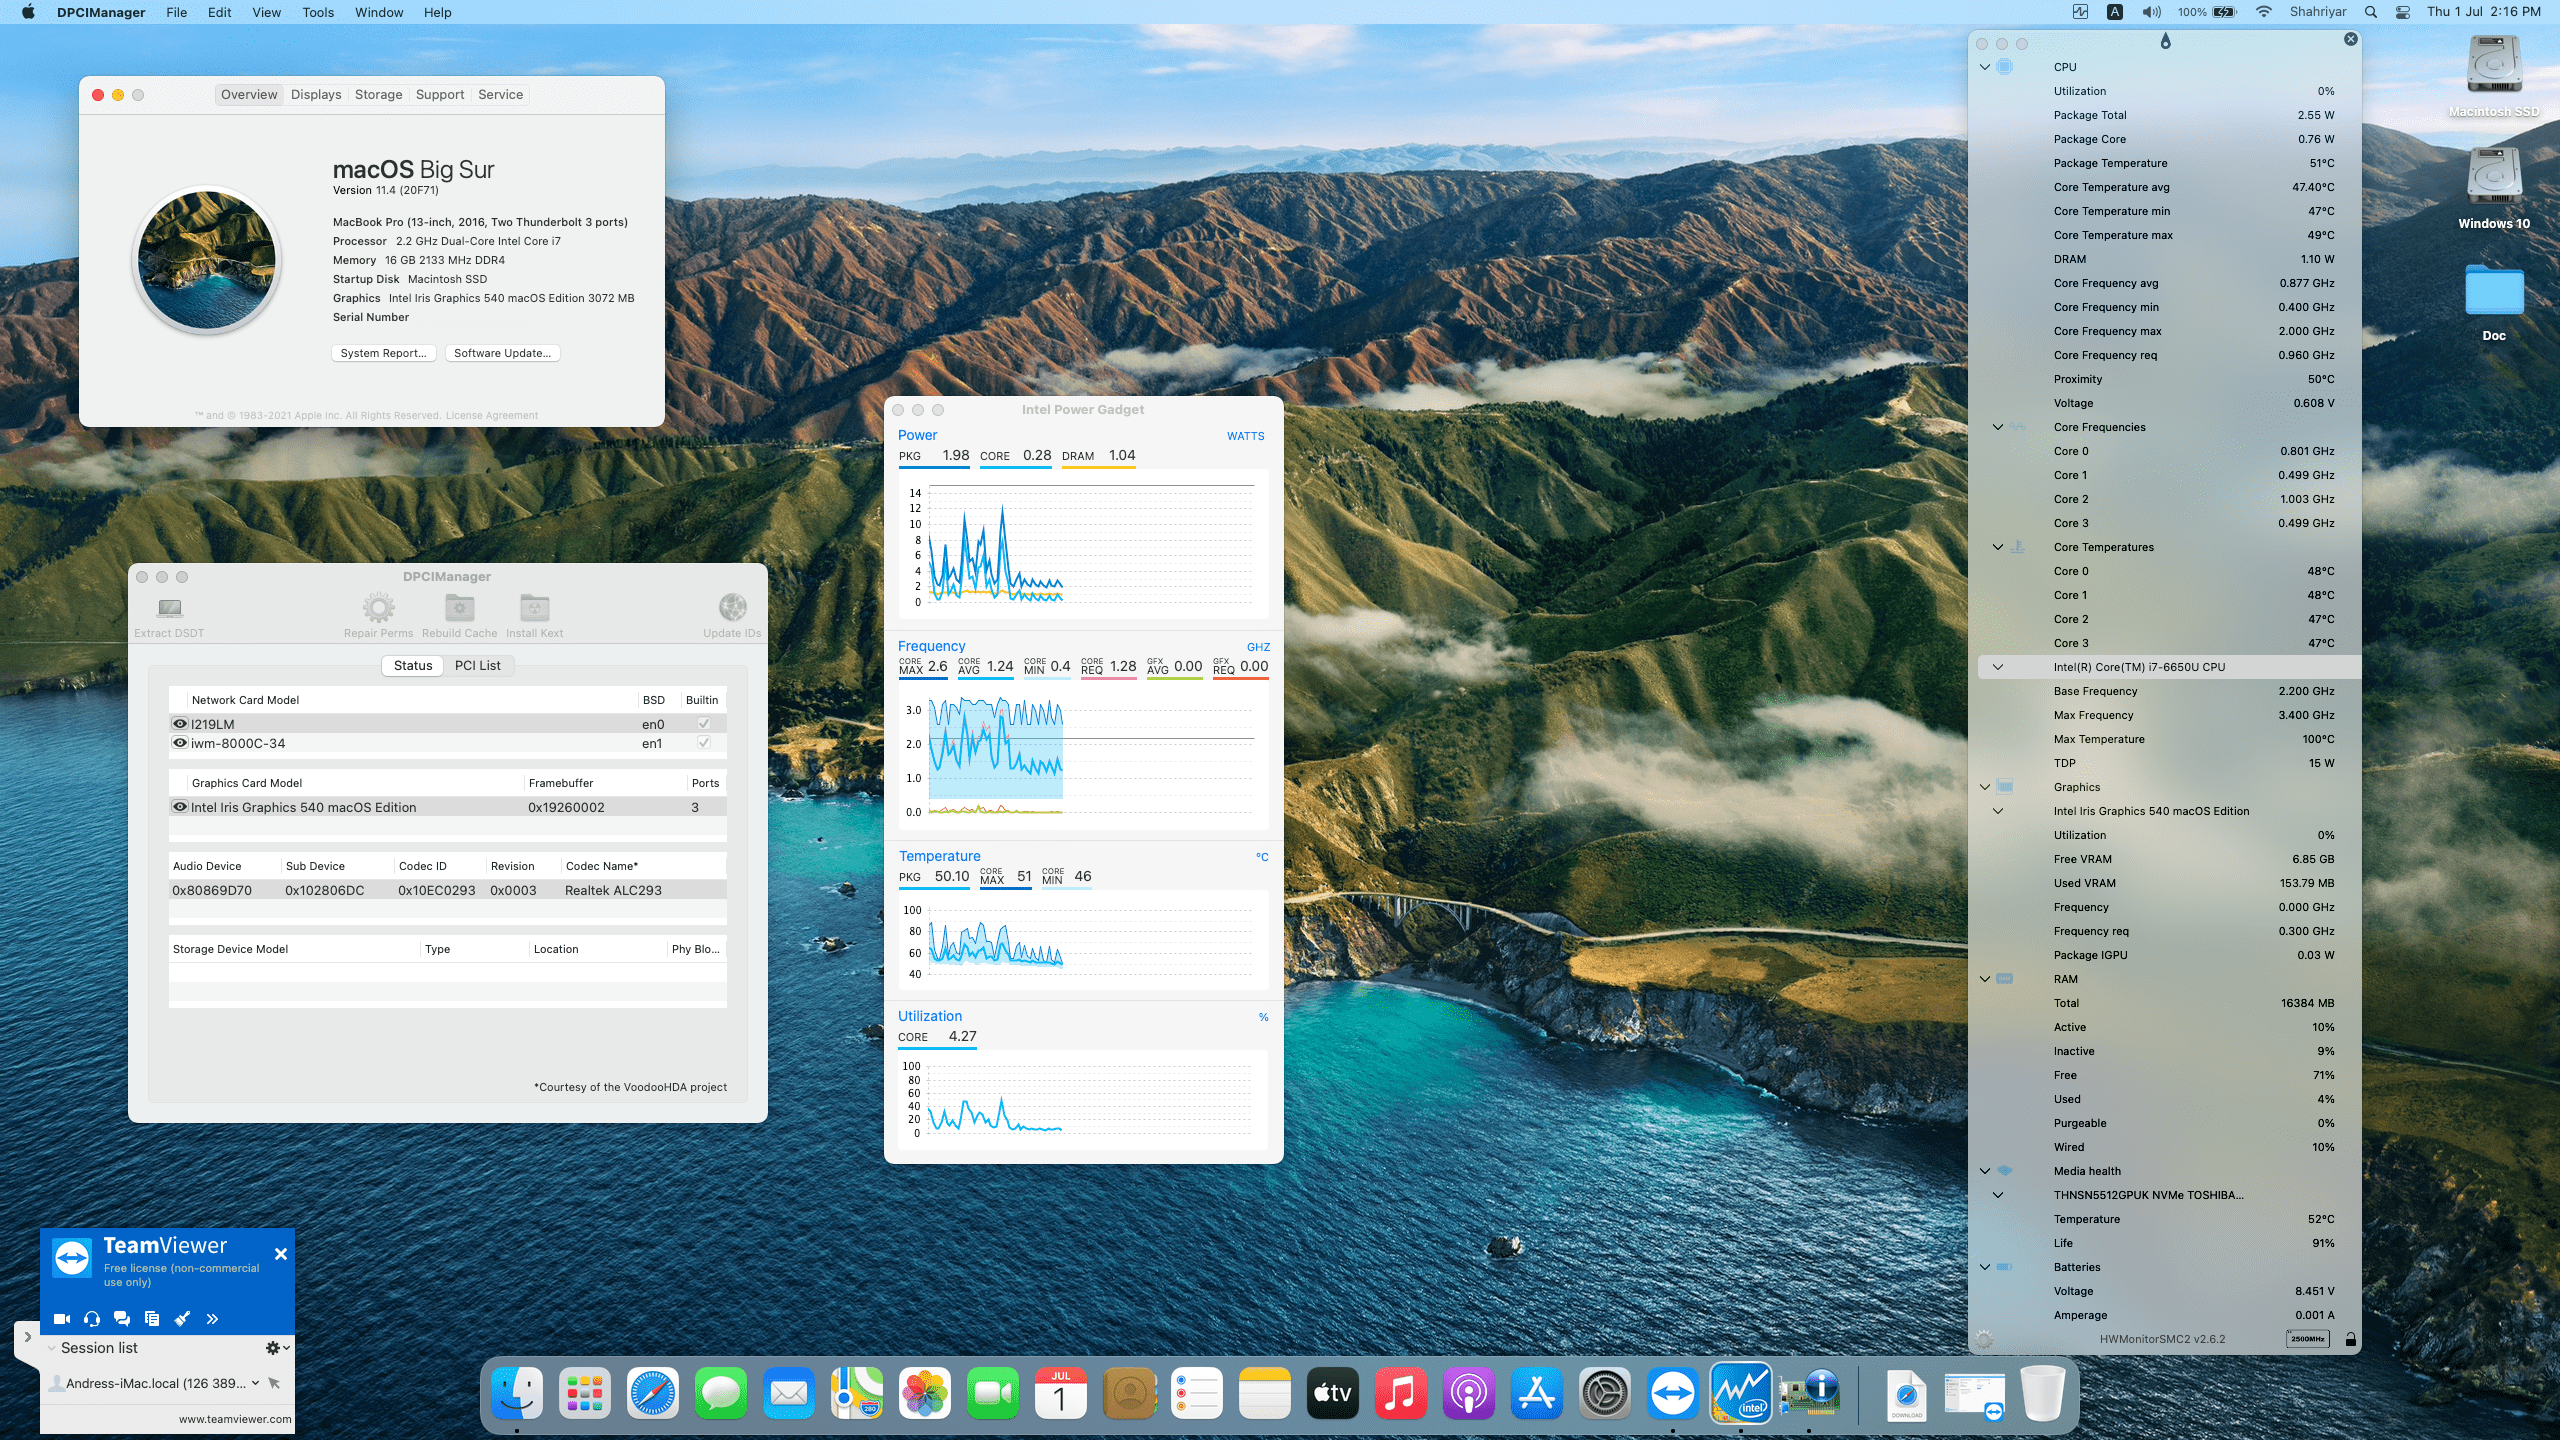This screenshot has height=1440, width=2560.
Task: Select the Status tab in DPCIManager
Action: (413, 666)
